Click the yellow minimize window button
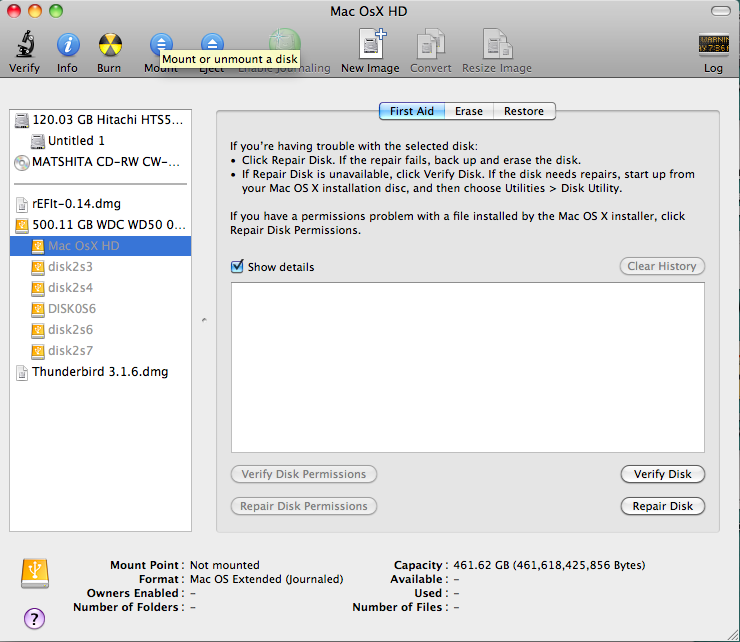 click(35, 11)
